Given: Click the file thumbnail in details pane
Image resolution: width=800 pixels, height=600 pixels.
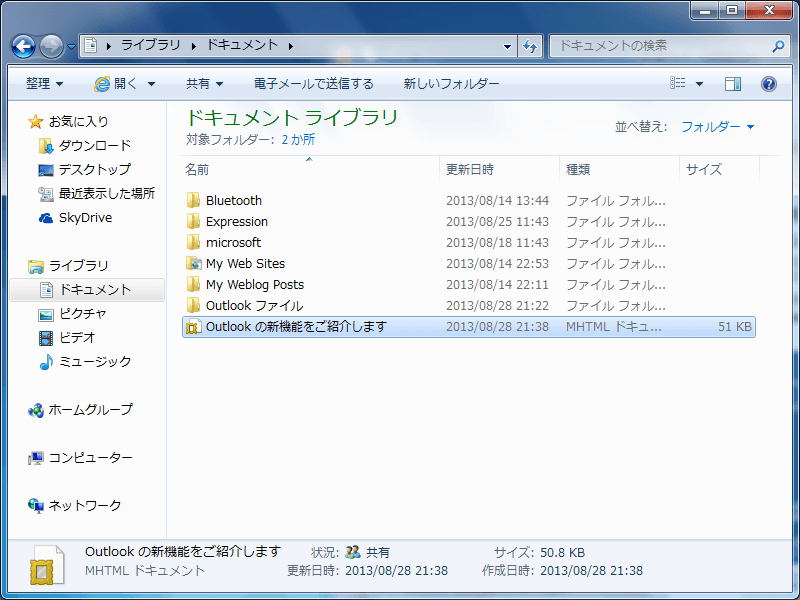Looking at the screenshot, I should tap(48, 565).
